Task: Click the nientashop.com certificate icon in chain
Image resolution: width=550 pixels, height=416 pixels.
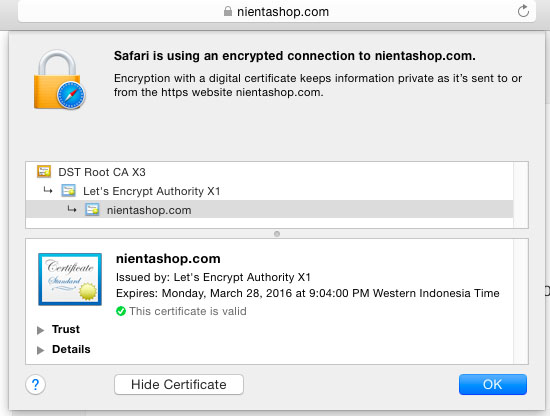Action: [x=92, y=209]
